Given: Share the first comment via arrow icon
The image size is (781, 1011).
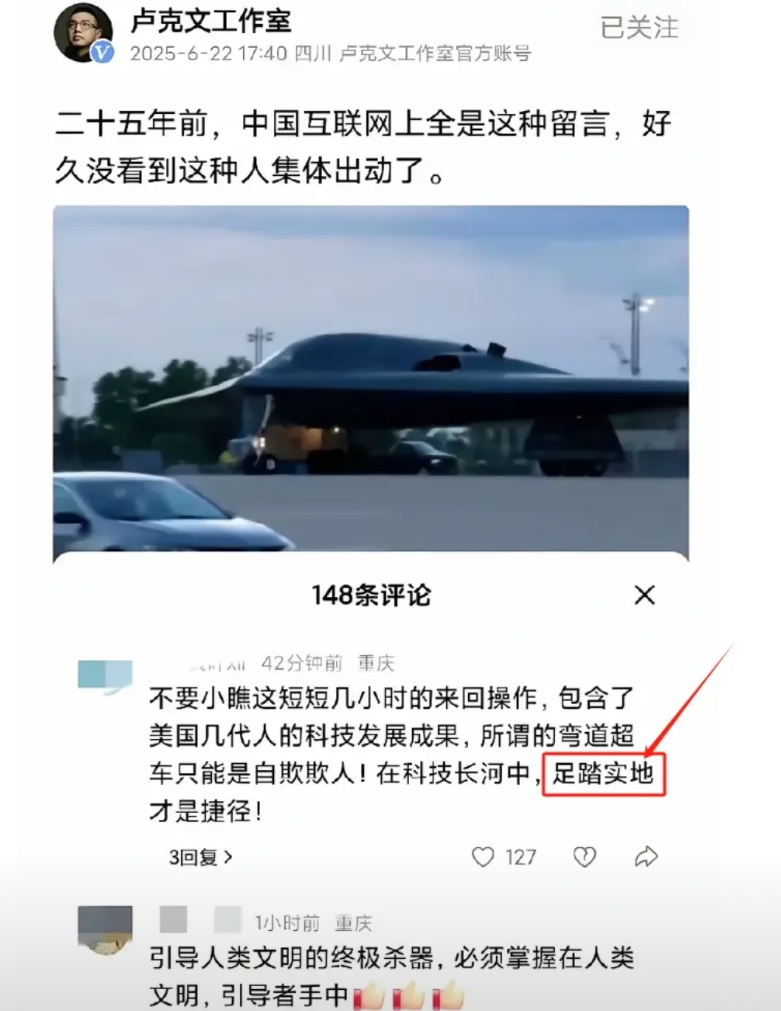Looking at the screenshot, I should pos(646,857).
